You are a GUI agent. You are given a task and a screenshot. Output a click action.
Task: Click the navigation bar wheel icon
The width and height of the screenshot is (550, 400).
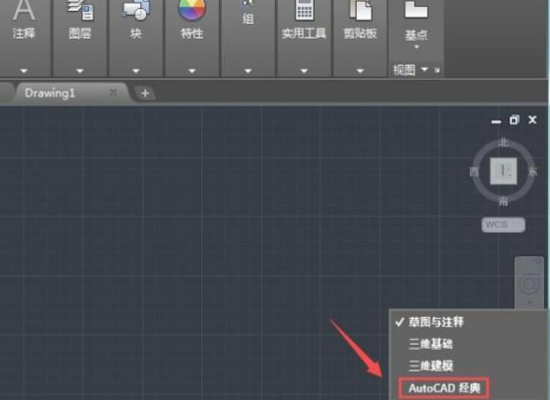[x=529, y=283]
